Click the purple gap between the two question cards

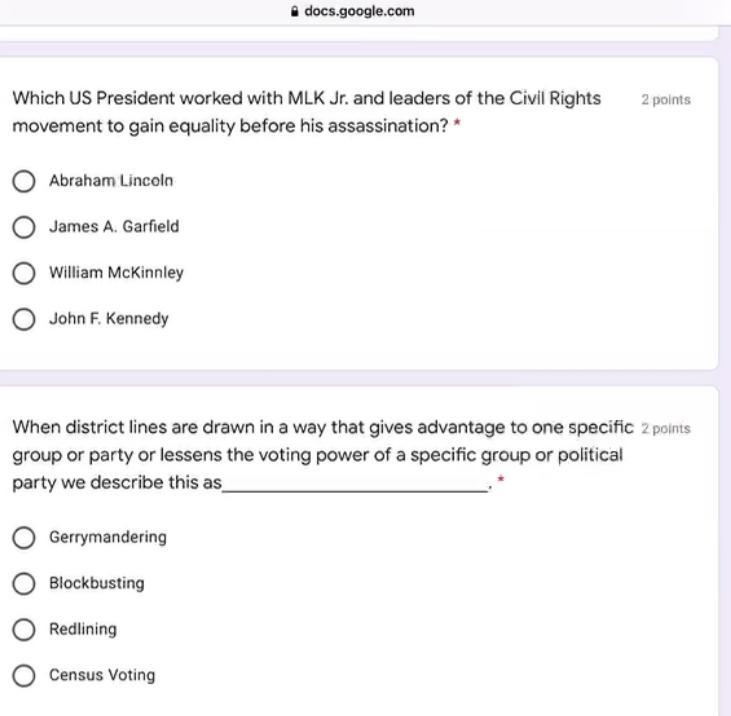[x=358, y=378]
